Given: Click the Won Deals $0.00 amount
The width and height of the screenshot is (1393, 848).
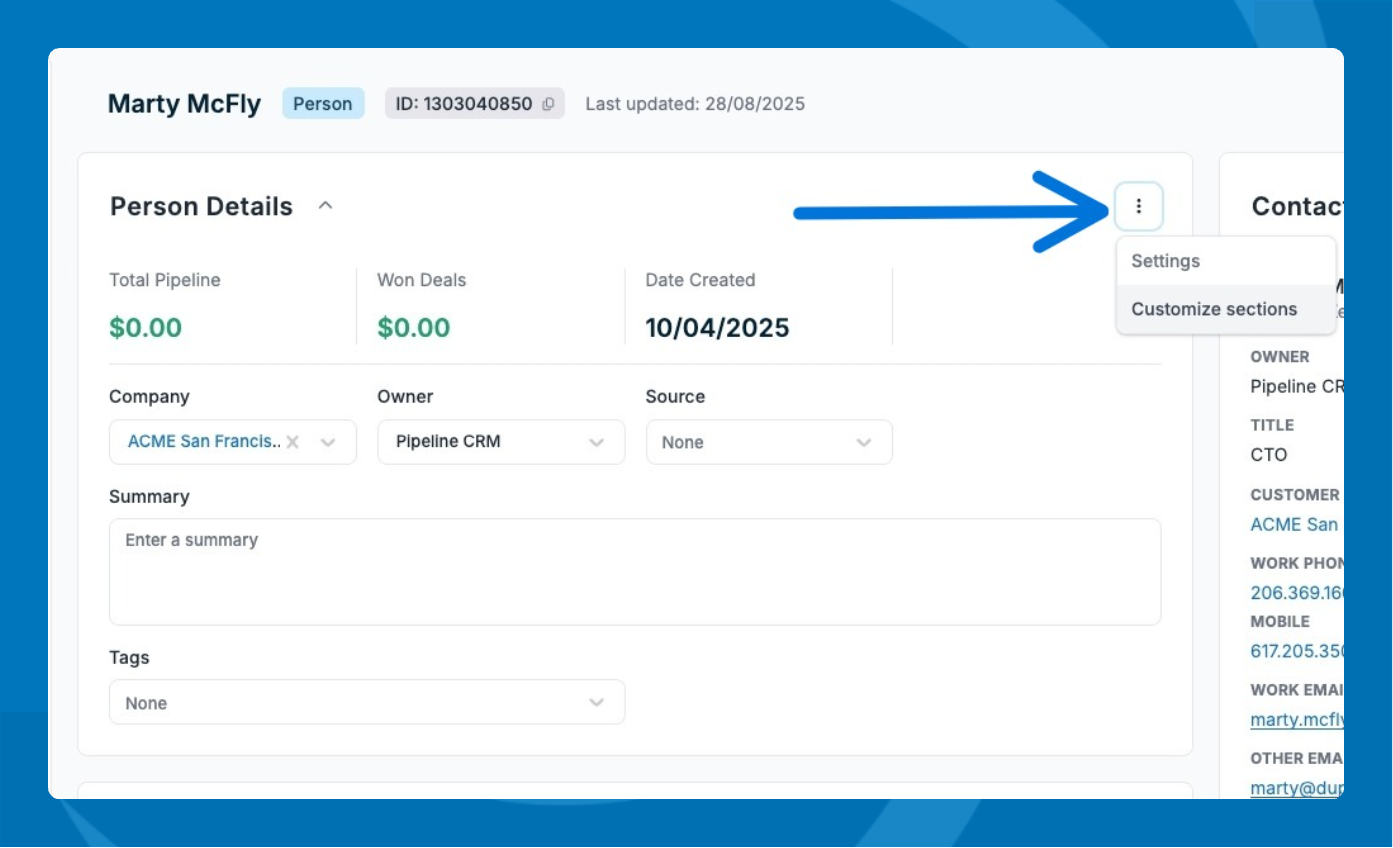Looking at the screenshot, I should pos(413,327).
